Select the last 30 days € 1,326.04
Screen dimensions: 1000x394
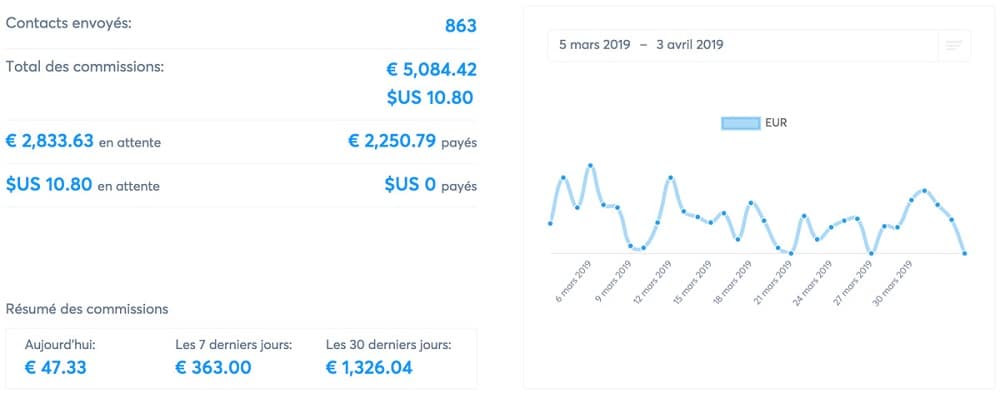click(369, 368)
